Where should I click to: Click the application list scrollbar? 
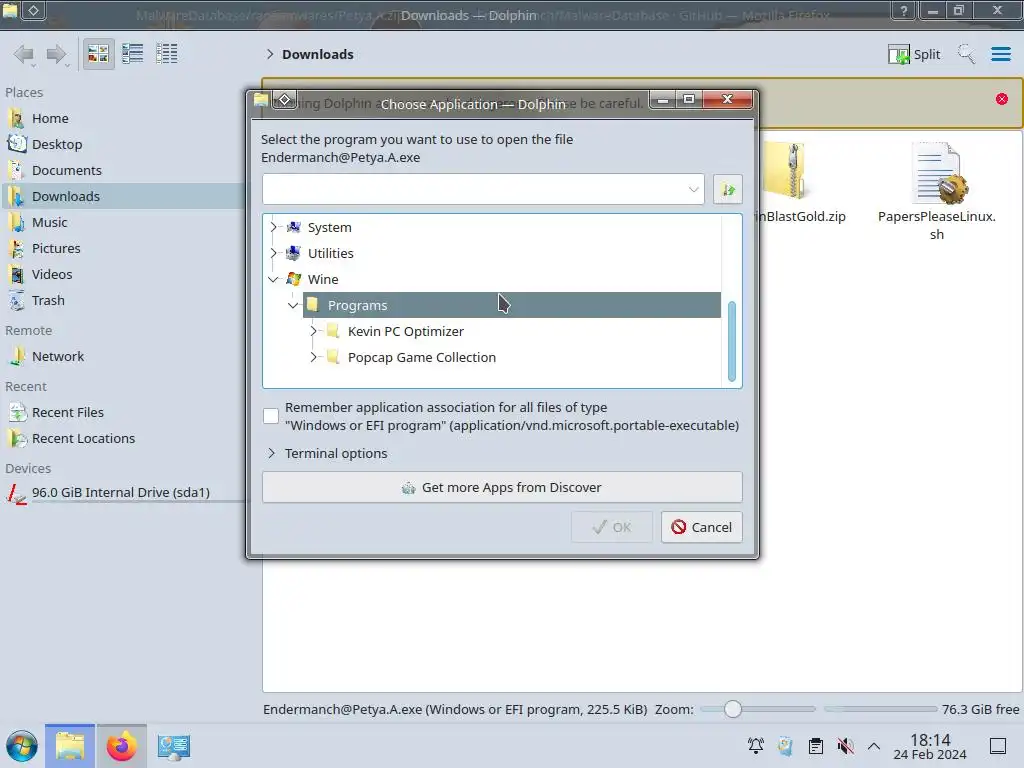pyautogui.click(x=731, y=341)
